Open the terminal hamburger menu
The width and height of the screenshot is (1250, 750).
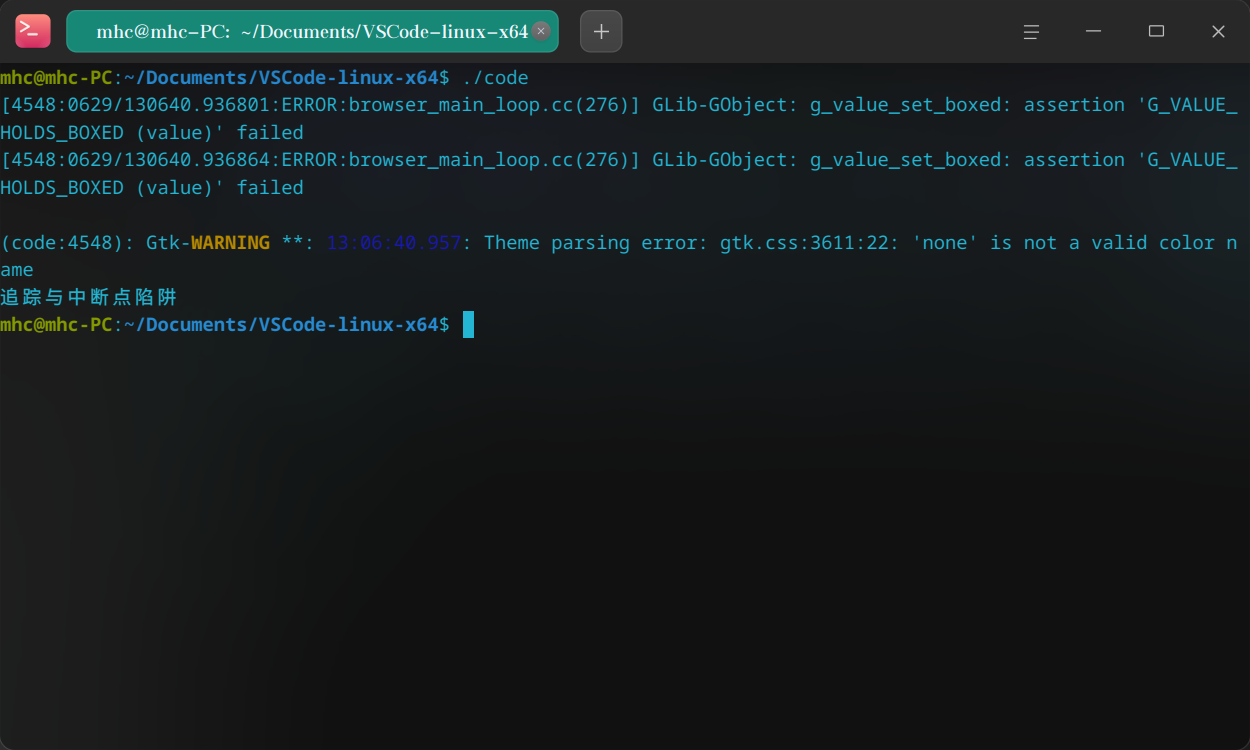click(1031, 31)
